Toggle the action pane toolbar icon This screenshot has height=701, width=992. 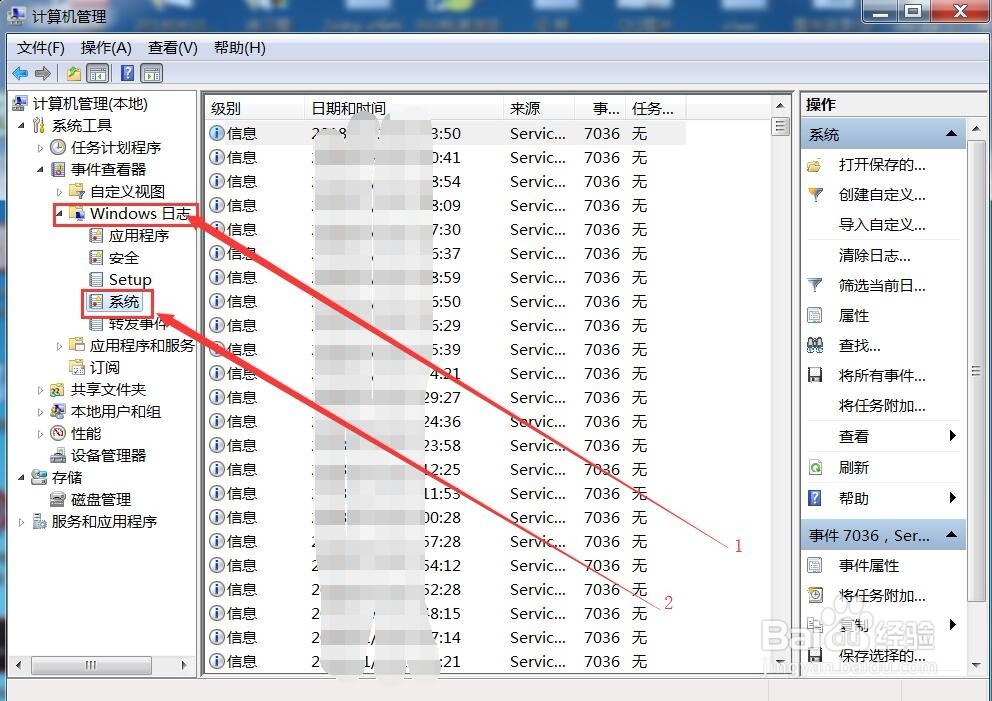click(152, 73)
